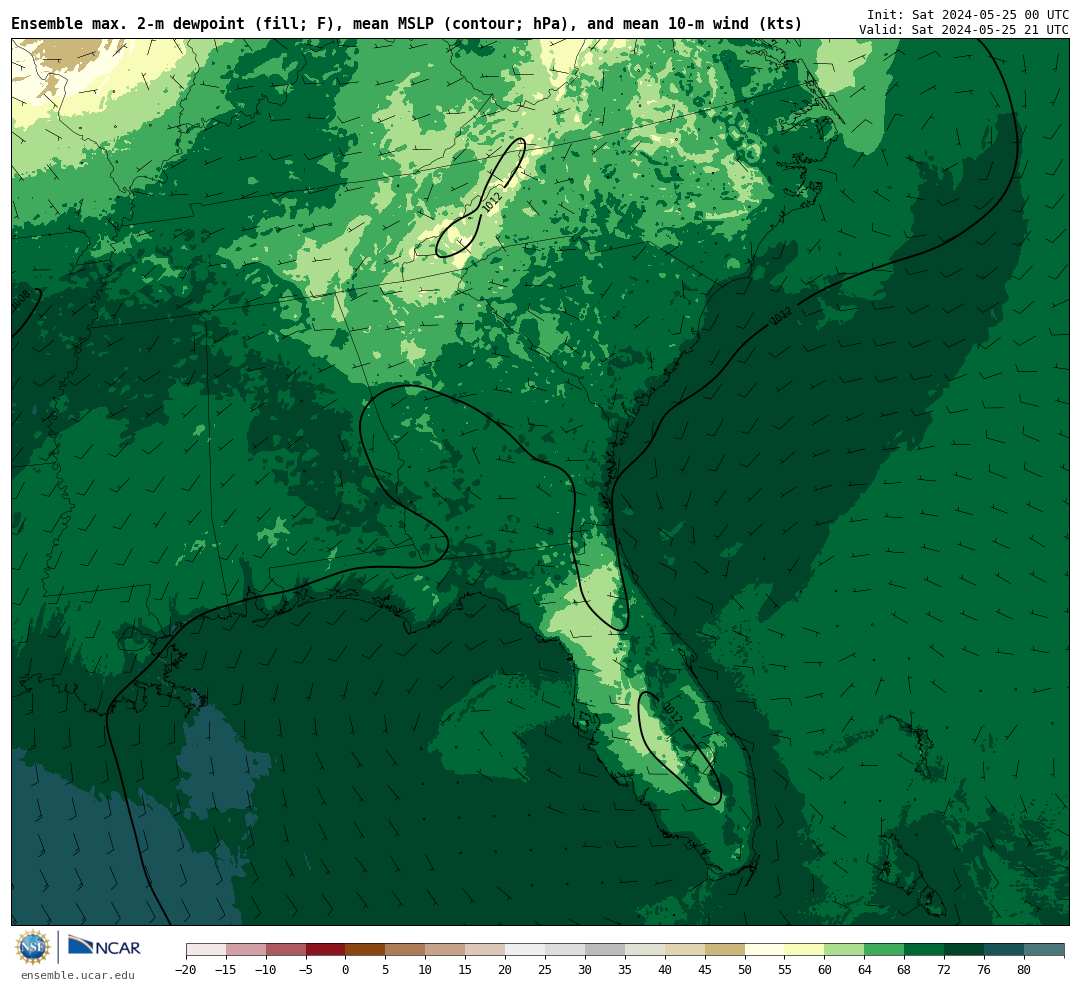This screenshot has height=988, width=1080.
Task: Click the 76 tick label on the colorbar
Action: click(984, 969)
